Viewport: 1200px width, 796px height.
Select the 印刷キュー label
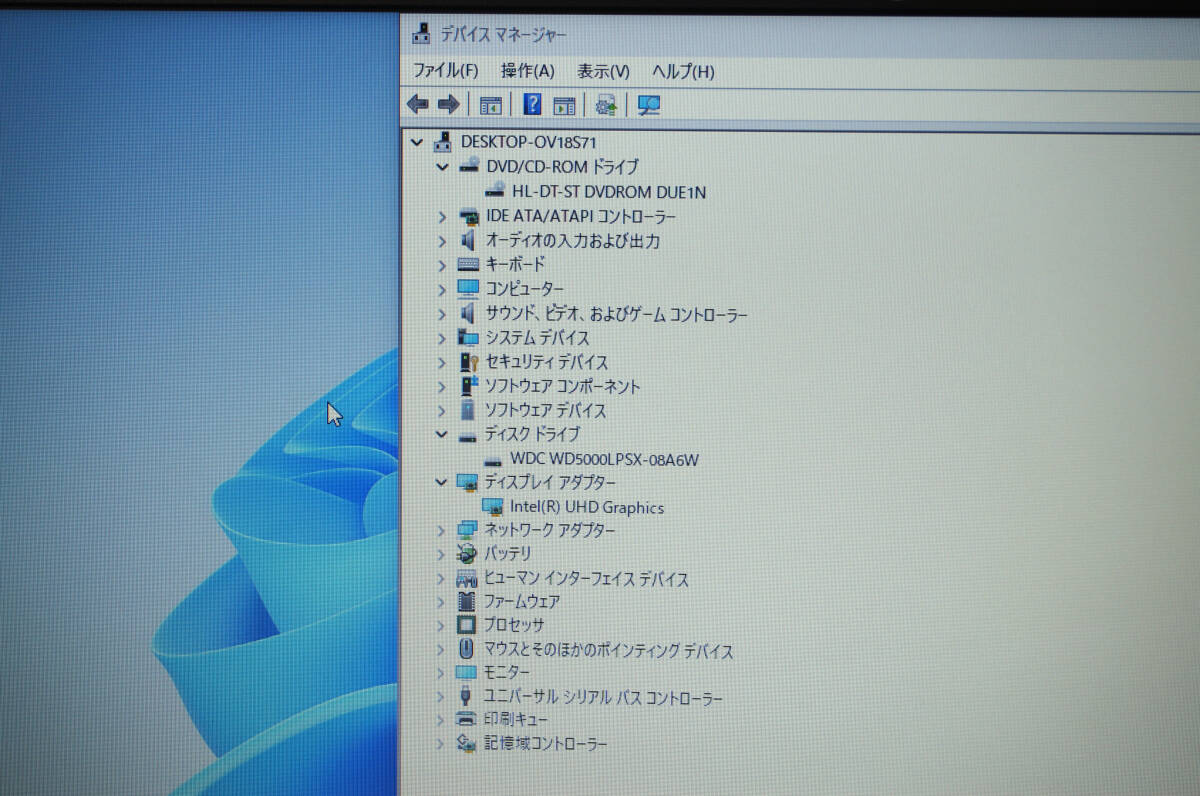pos(516,720)
